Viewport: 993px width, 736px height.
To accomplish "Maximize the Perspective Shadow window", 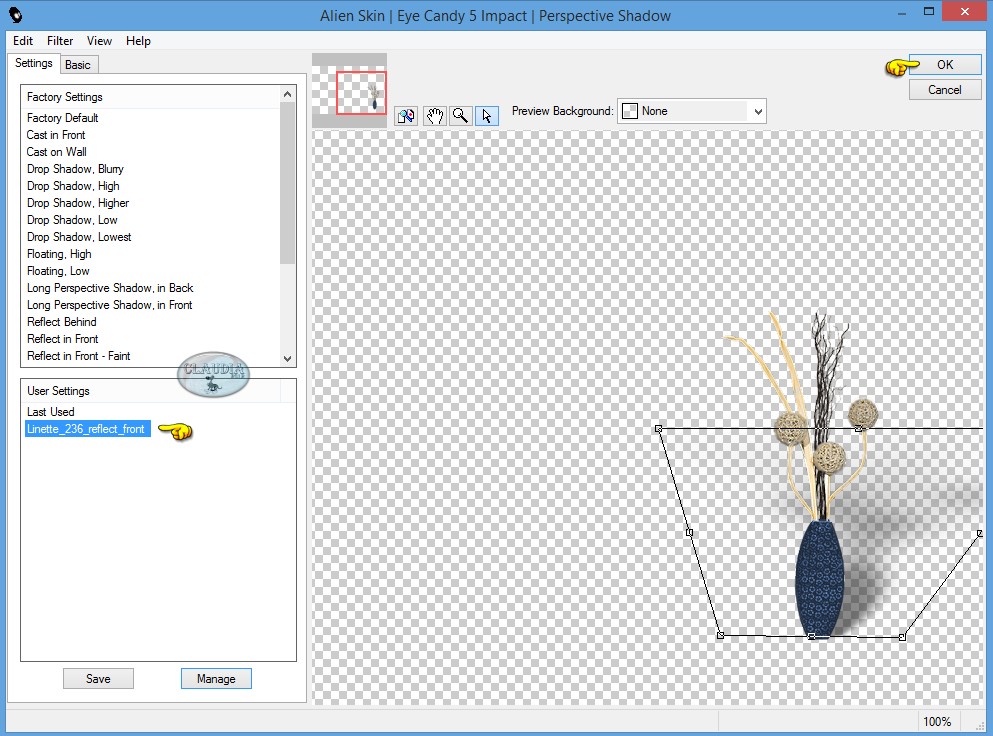I will tap(928, 12).
